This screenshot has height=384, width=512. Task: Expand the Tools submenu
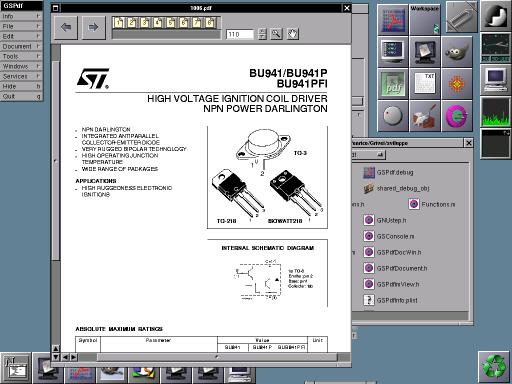click(x=21, y=56)
